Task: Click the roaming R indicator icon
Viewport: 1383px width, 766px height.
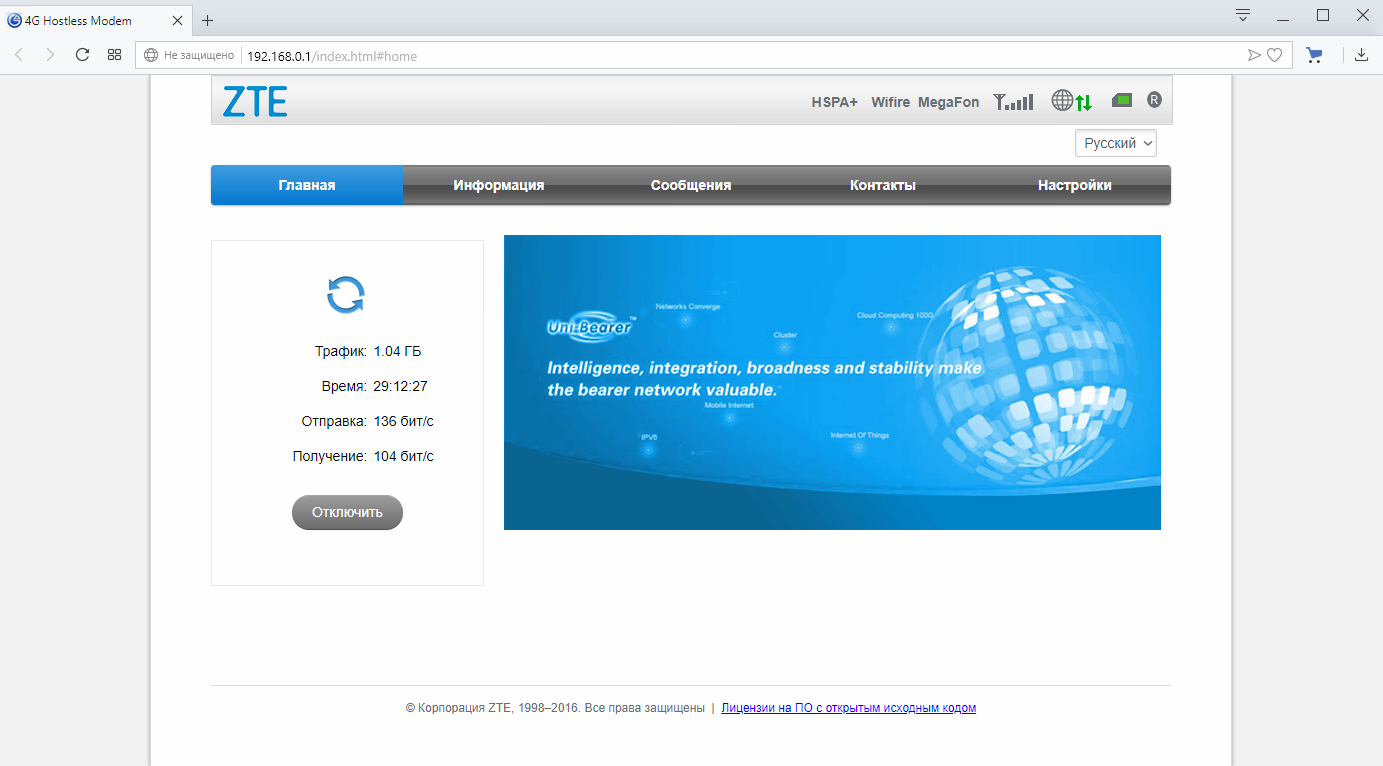Action: [x=1154, y=100]
